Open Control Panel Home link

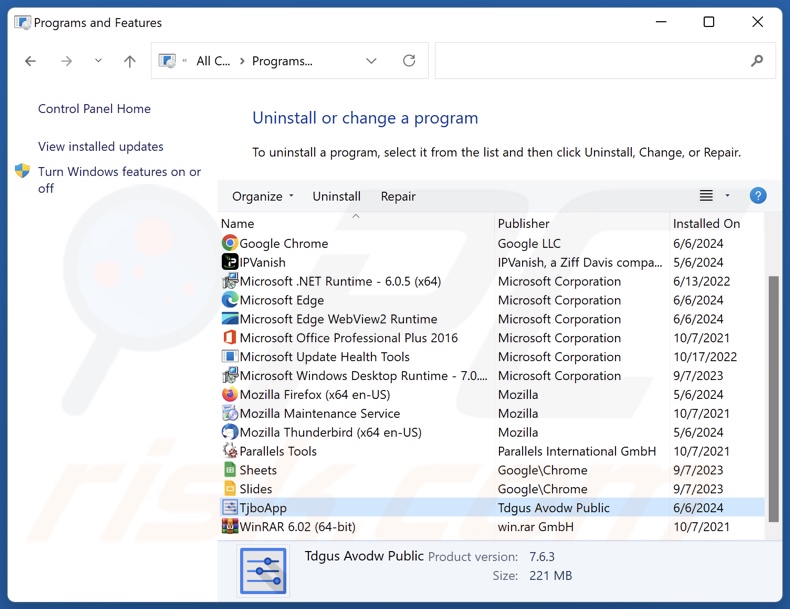pos(94,109)
